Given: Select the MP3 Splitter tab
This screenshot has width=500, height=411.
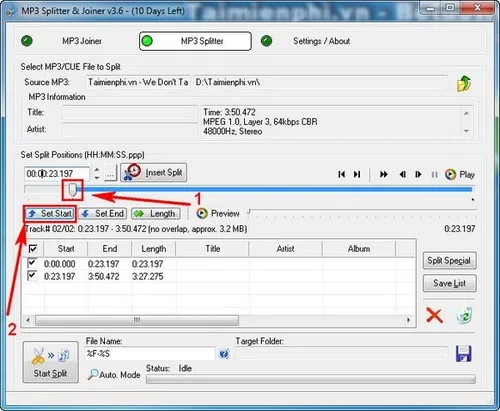Looking at the screenshot, I should 195,41.
